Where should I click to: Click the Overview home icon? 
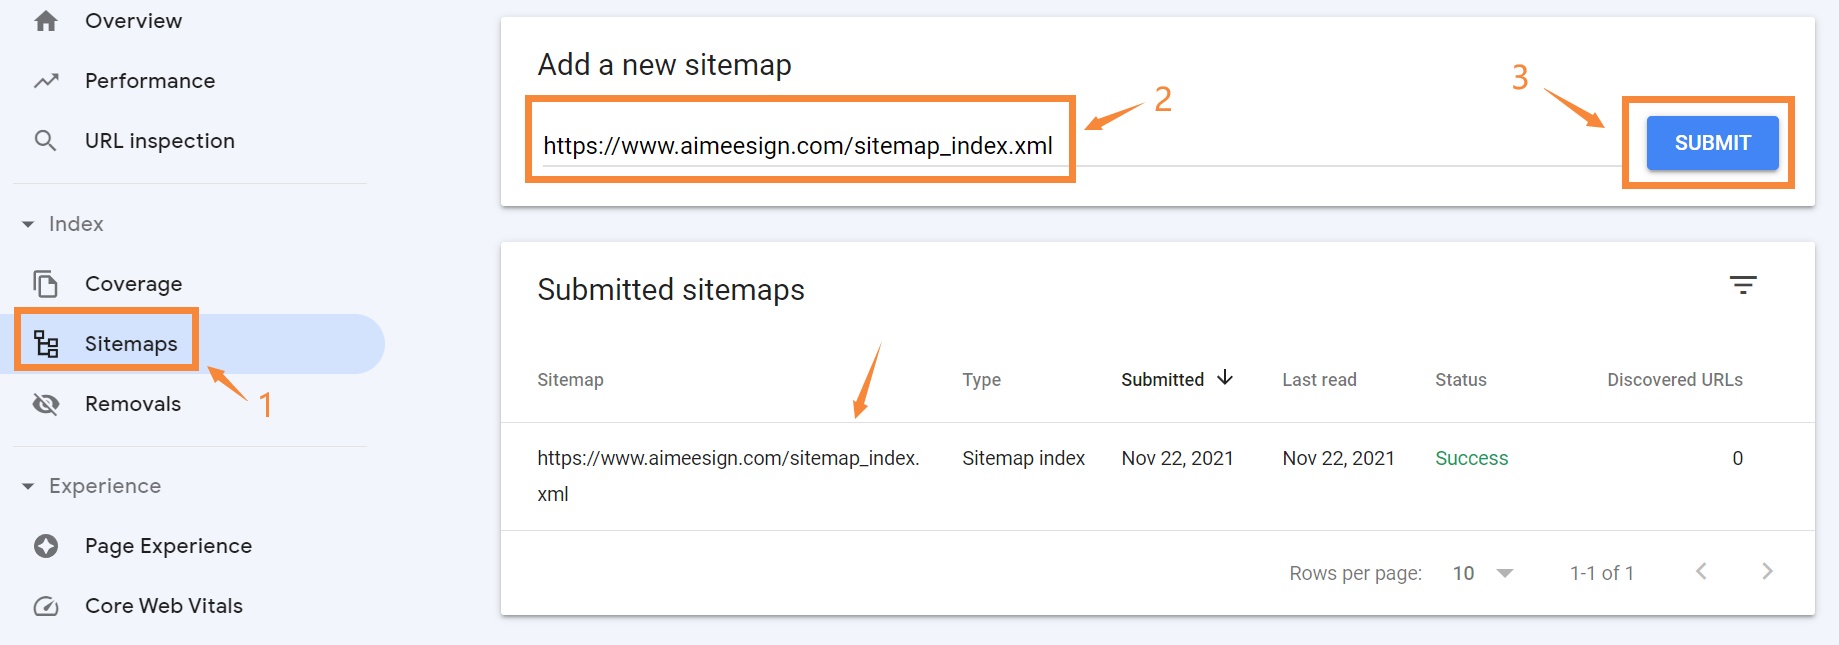(x=46, y=21)
